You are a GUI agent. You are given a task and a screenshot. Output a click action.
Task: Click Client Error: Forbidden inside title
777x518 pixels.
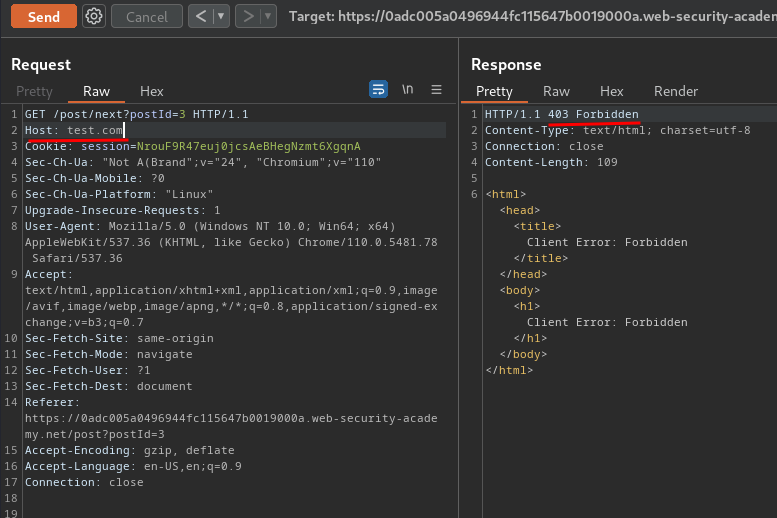coord(607,242)
